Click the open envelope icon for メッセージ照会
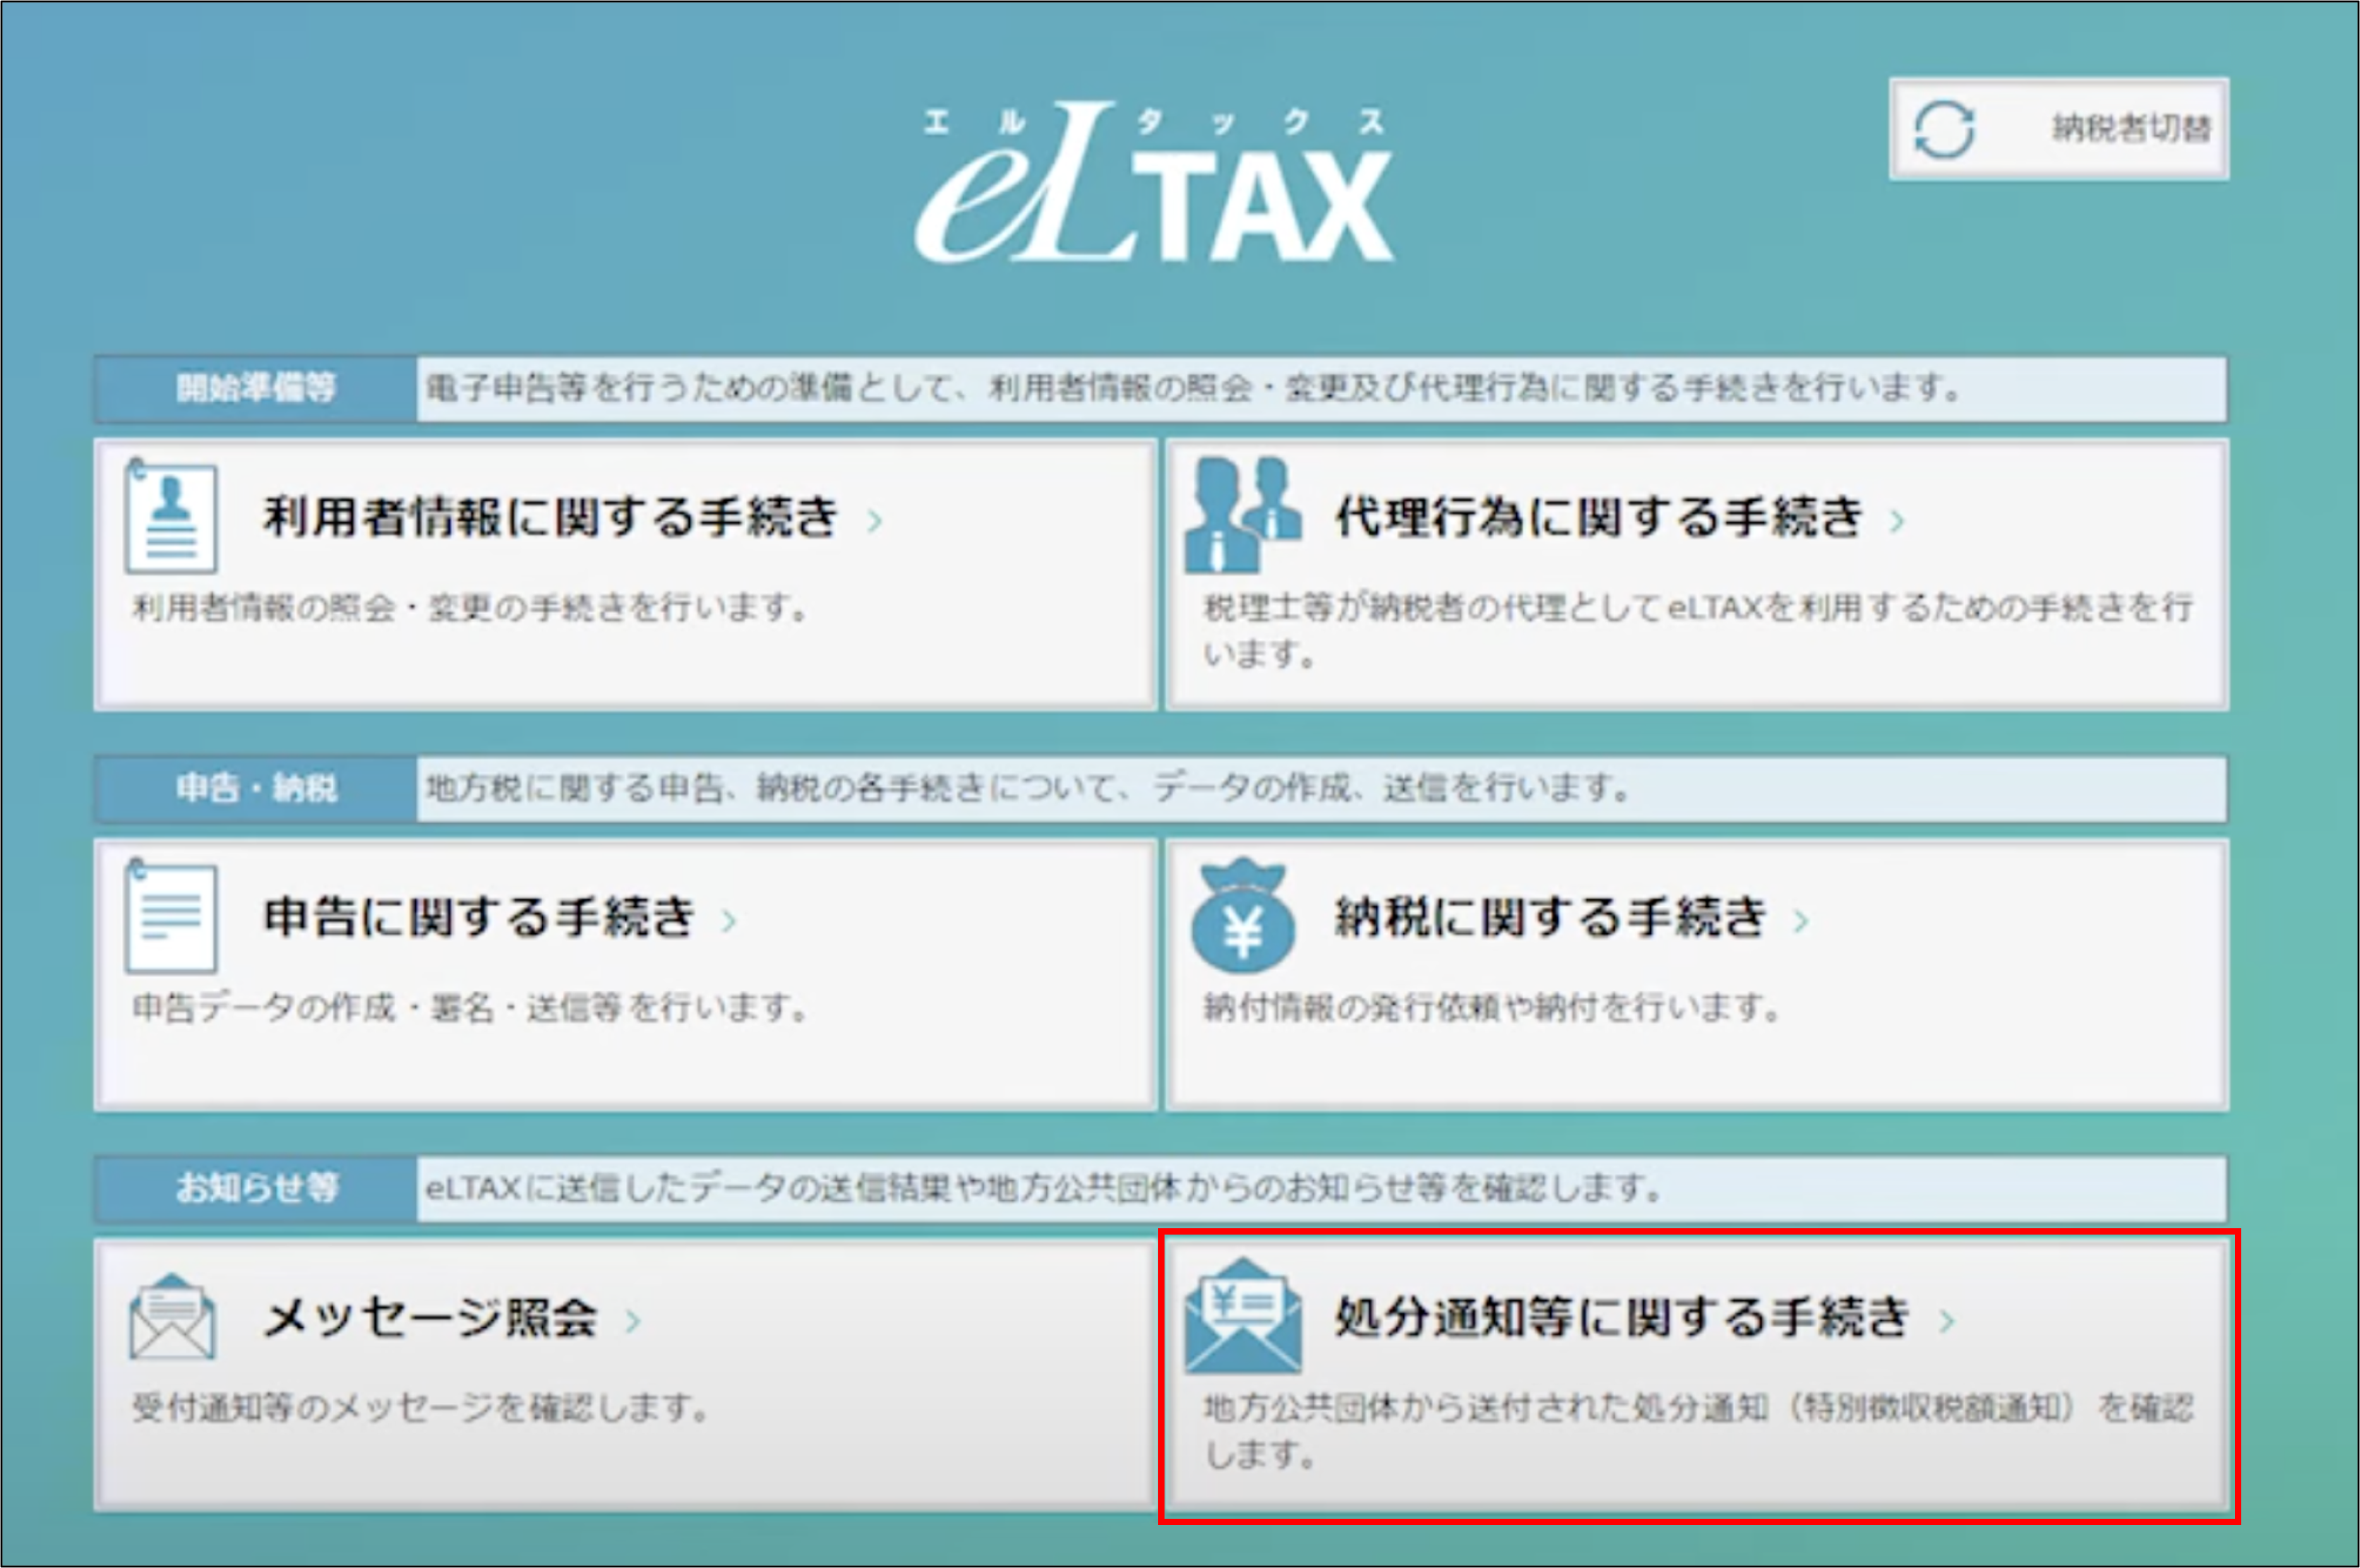Screen dimensions: 2360x1568 (x=171, y=1318)
